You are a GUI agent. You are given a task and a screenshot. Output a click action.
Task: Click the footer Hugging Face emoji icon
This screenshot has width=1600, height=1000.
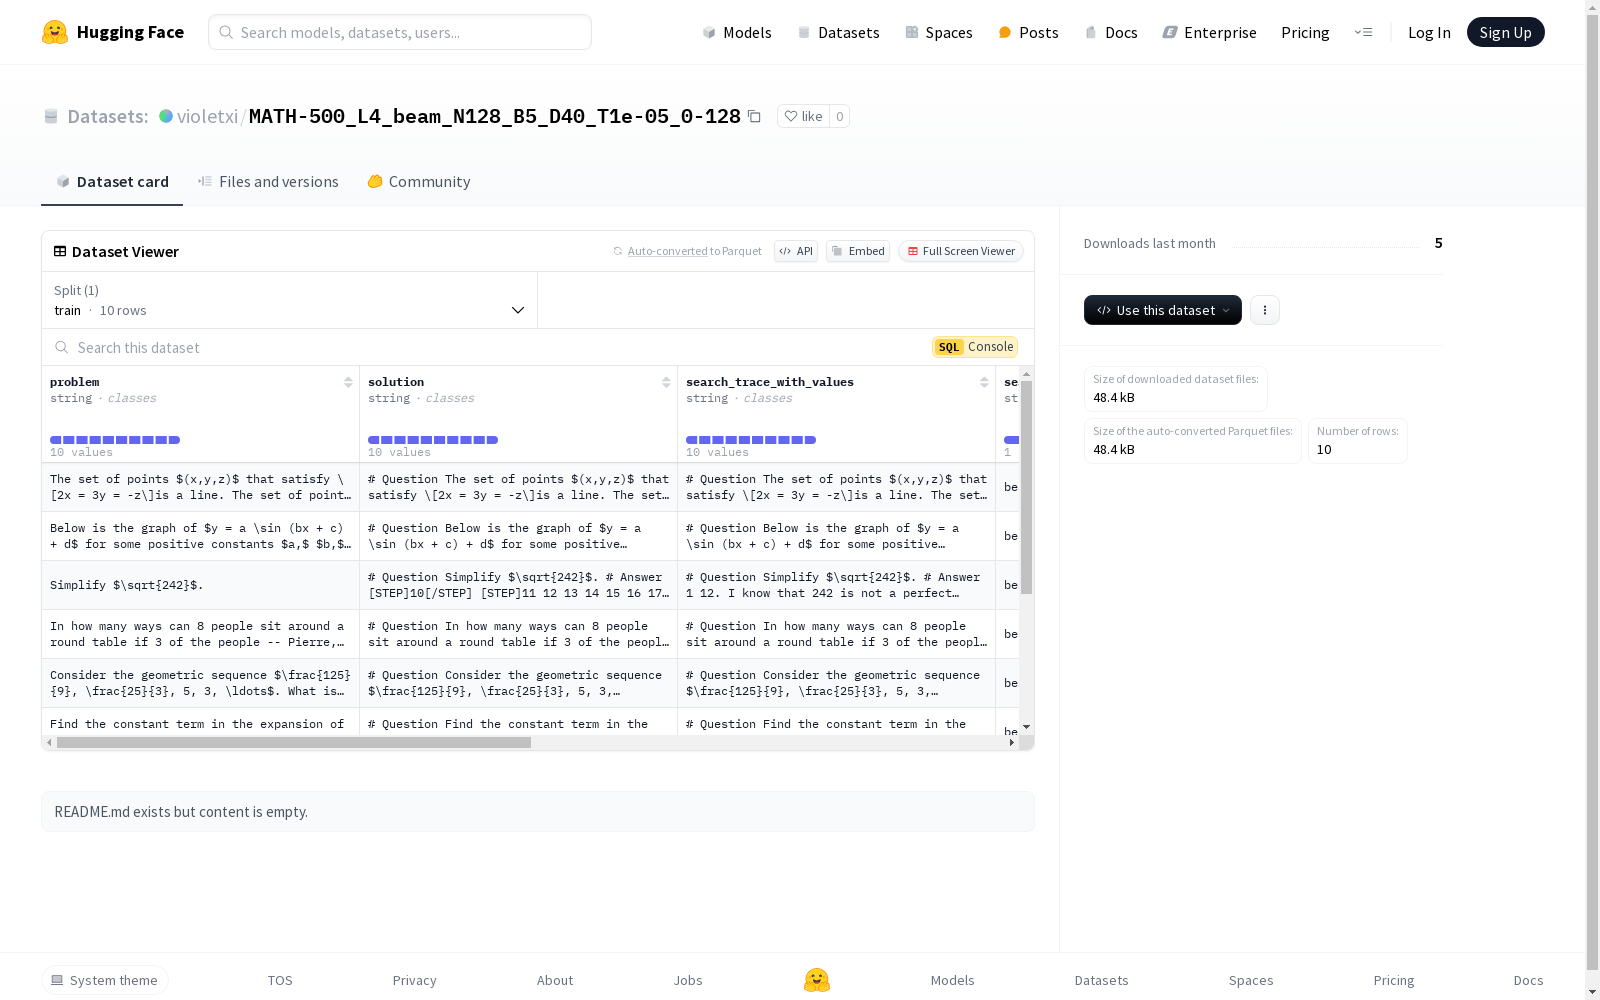click(817, 980)
